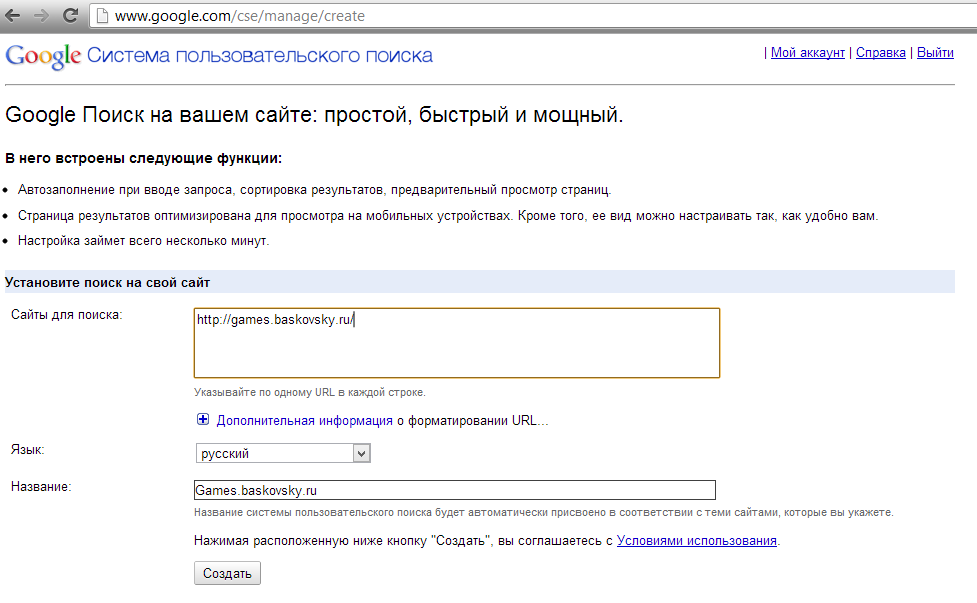Click the label Сайты для поиска:

67,315
